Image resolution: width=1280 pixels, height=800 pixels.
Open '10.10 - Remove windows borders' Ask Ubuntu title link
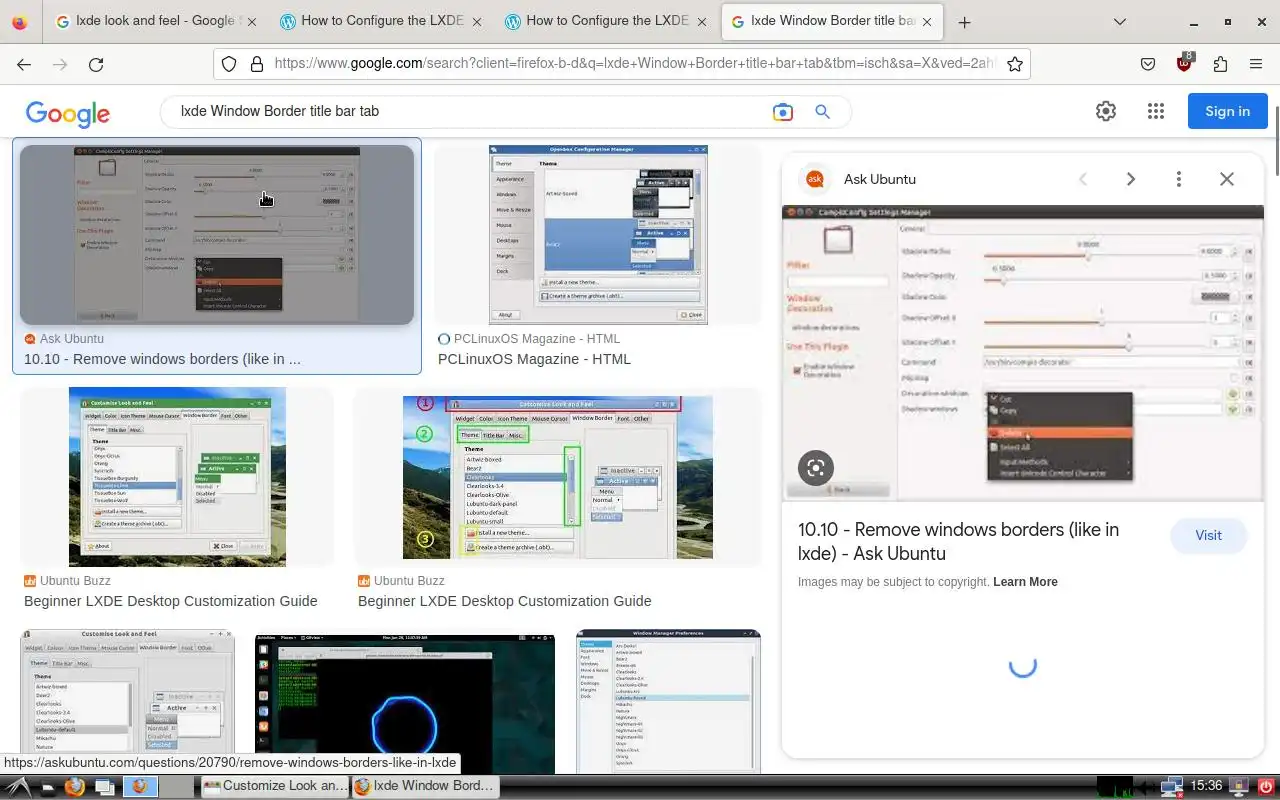[x=958, y=541]
